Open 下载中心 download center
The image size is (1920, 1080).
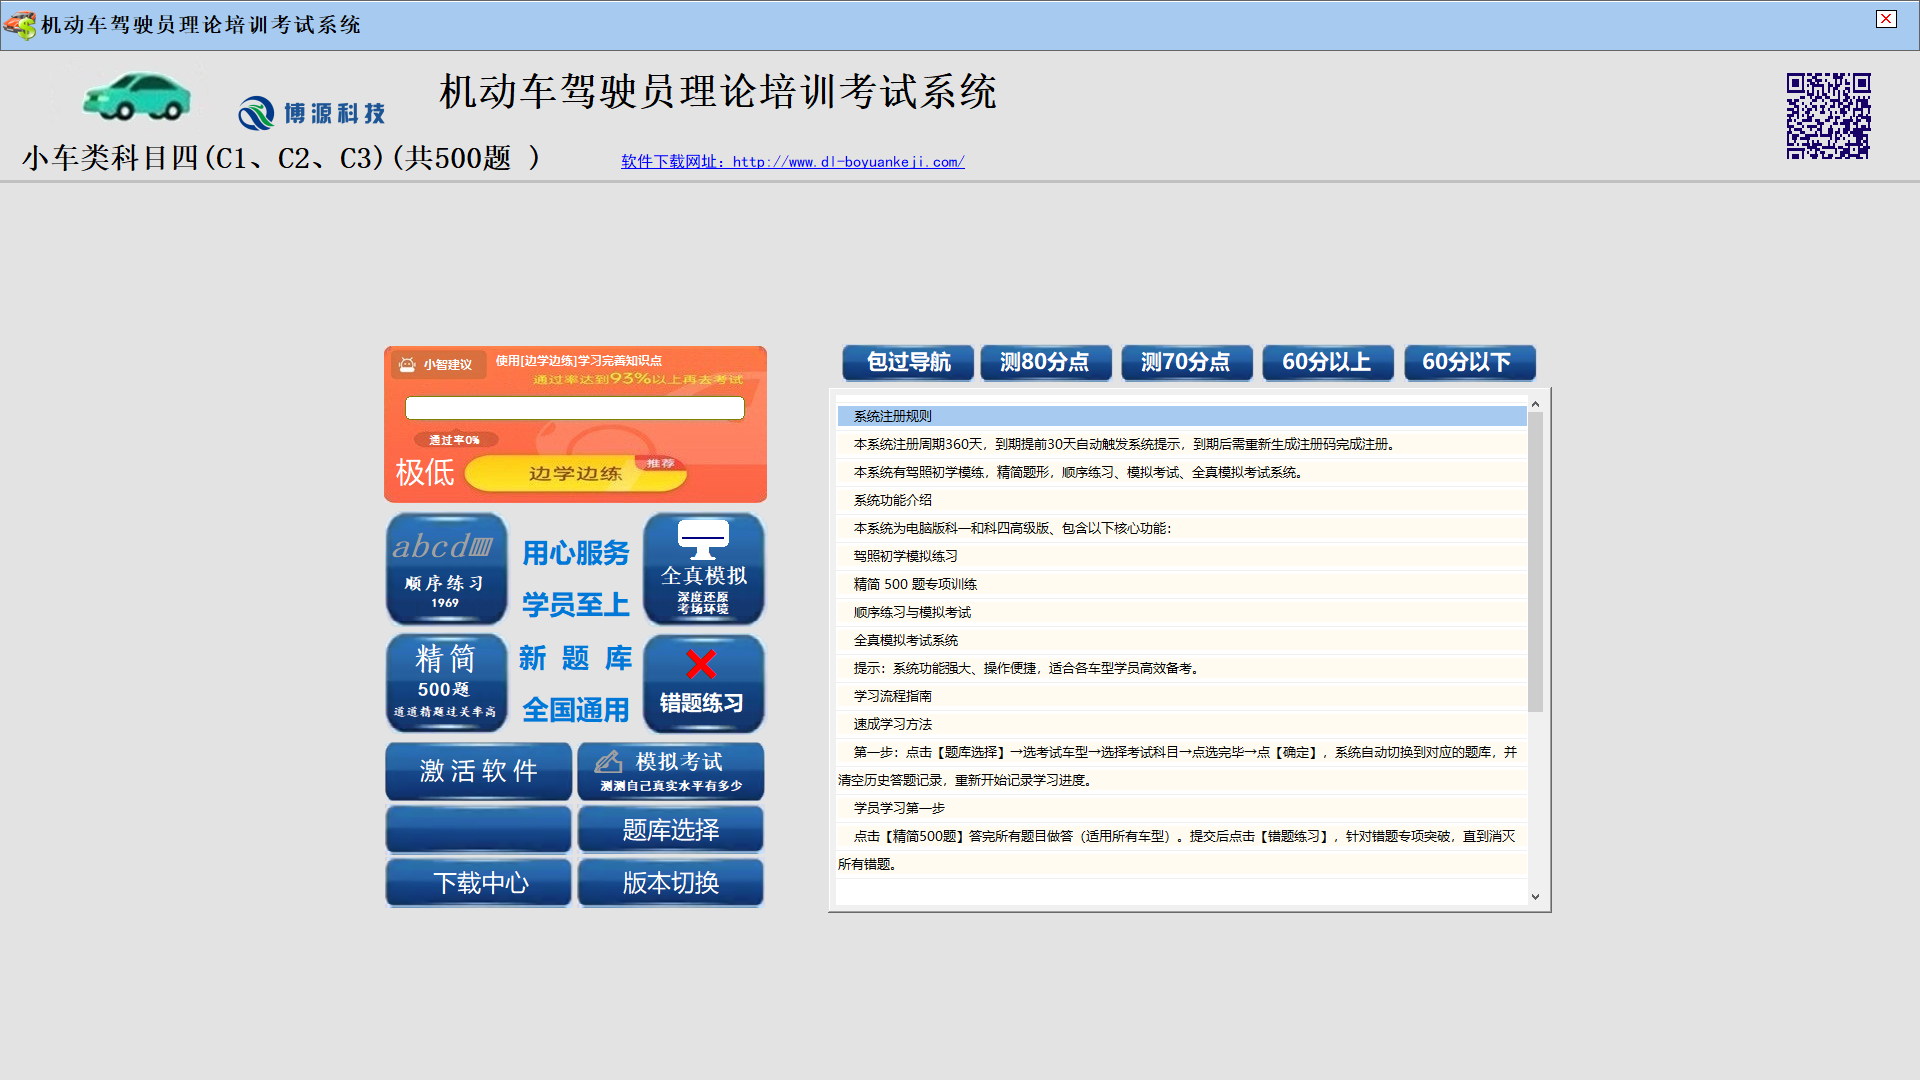(x=478, y=882)
